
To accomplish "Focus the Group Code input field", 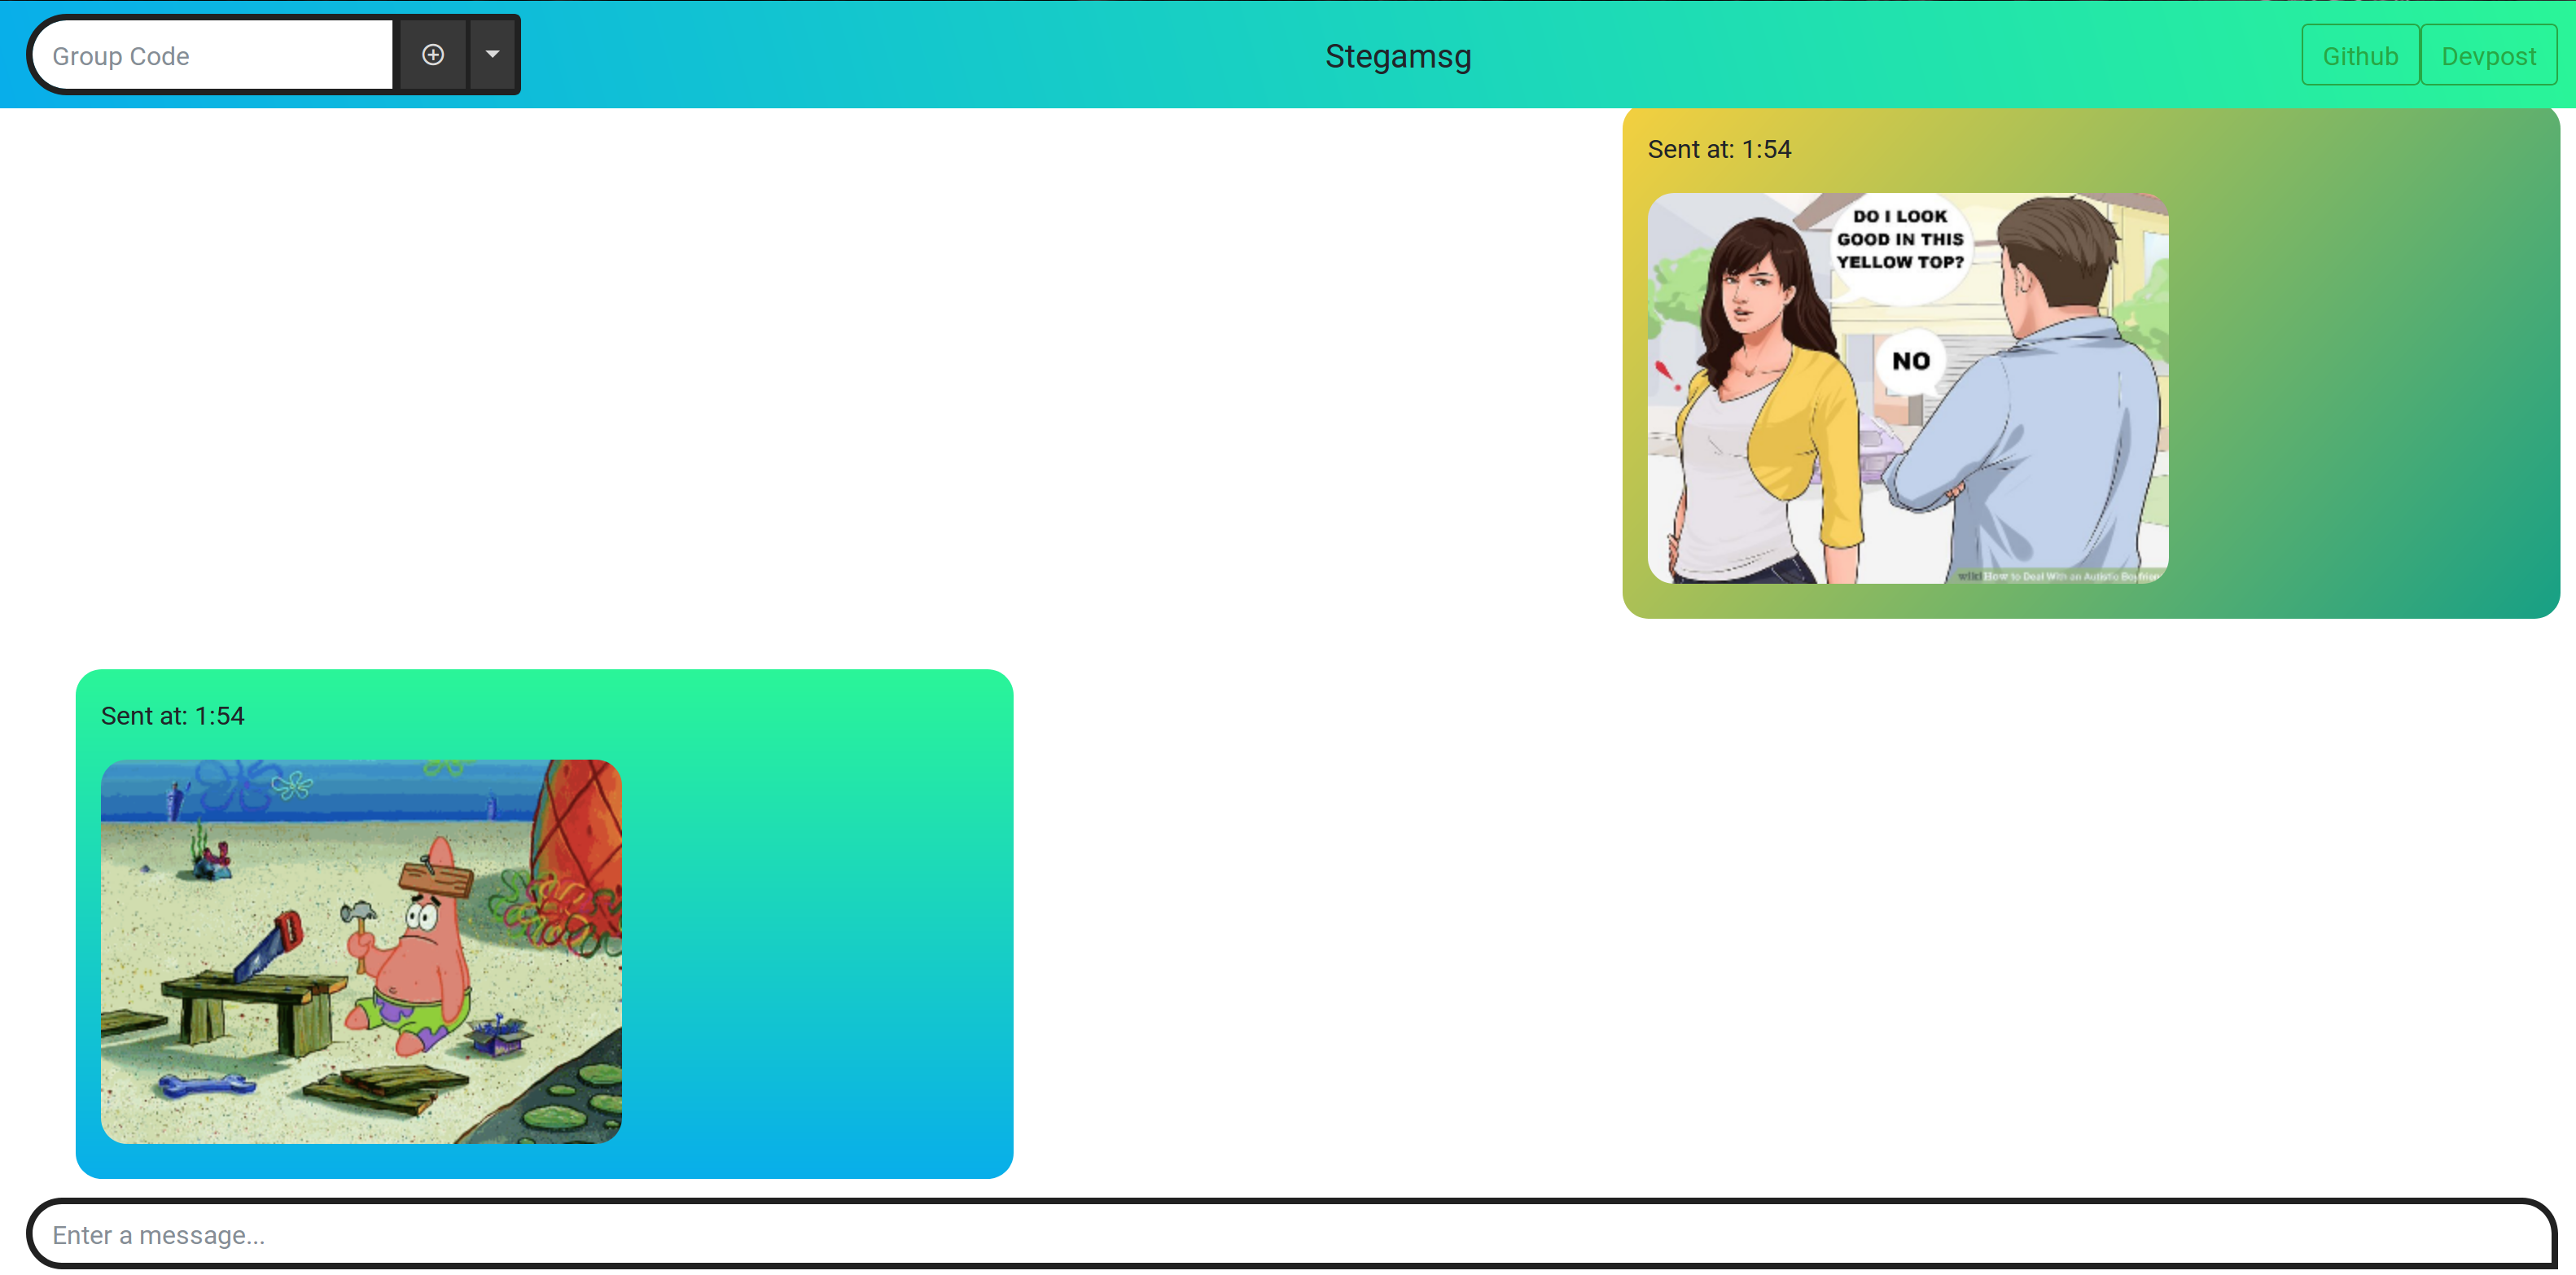I will (215, 56).
